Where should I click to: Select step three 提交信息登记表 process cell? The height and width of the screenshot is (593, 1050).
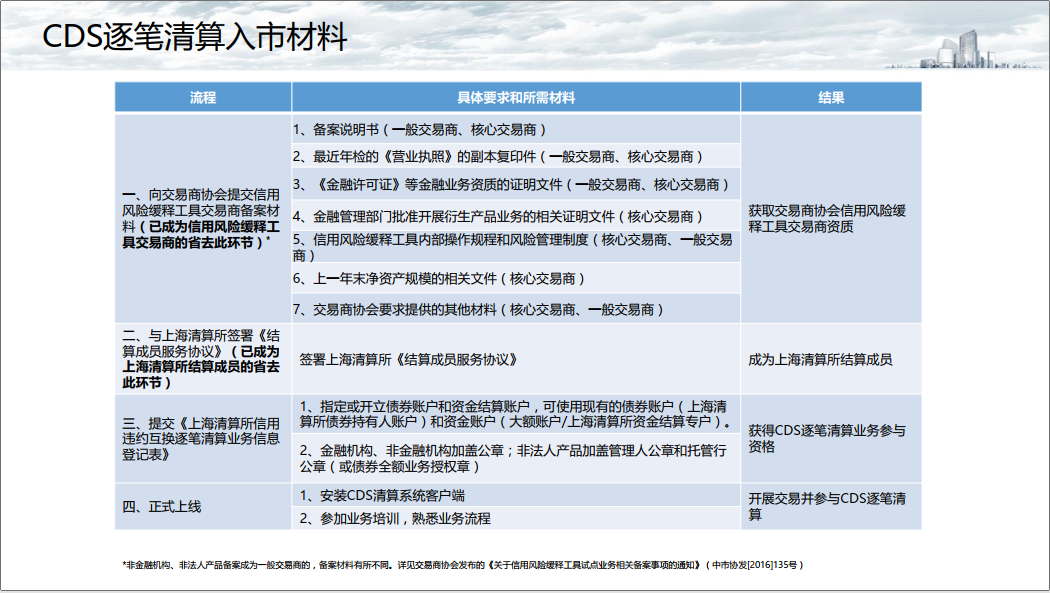tap(203, 439)
